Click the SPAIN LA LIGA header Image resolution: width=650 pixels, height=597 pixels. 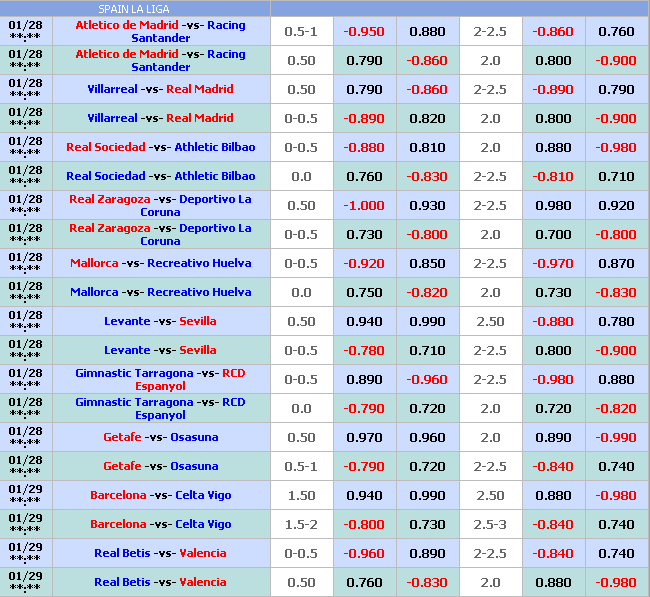point(135,8)
